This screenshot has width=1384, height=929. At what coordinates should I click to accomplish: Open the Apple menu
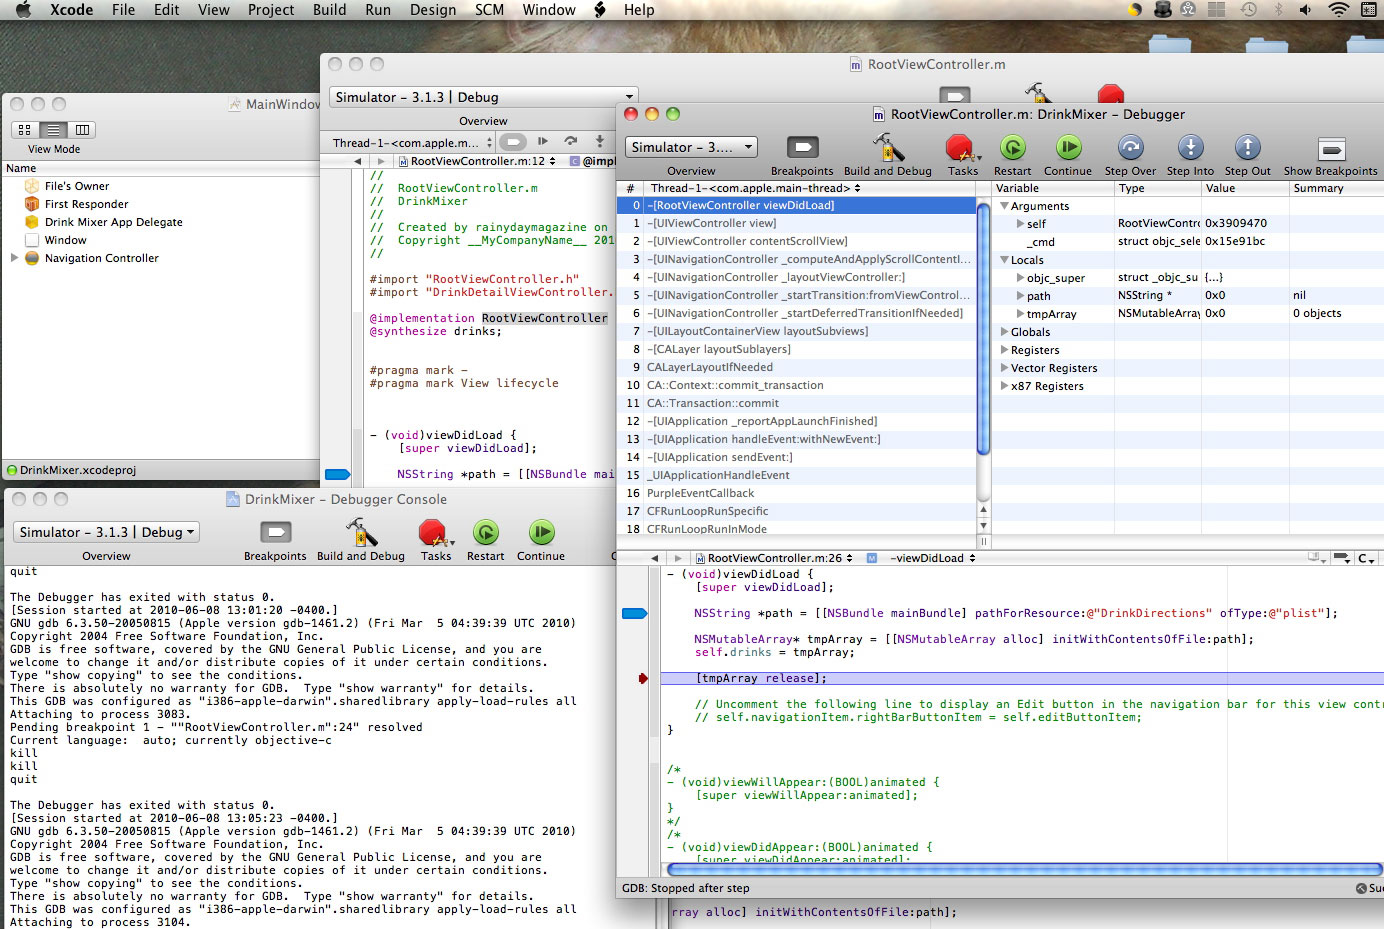24,10
